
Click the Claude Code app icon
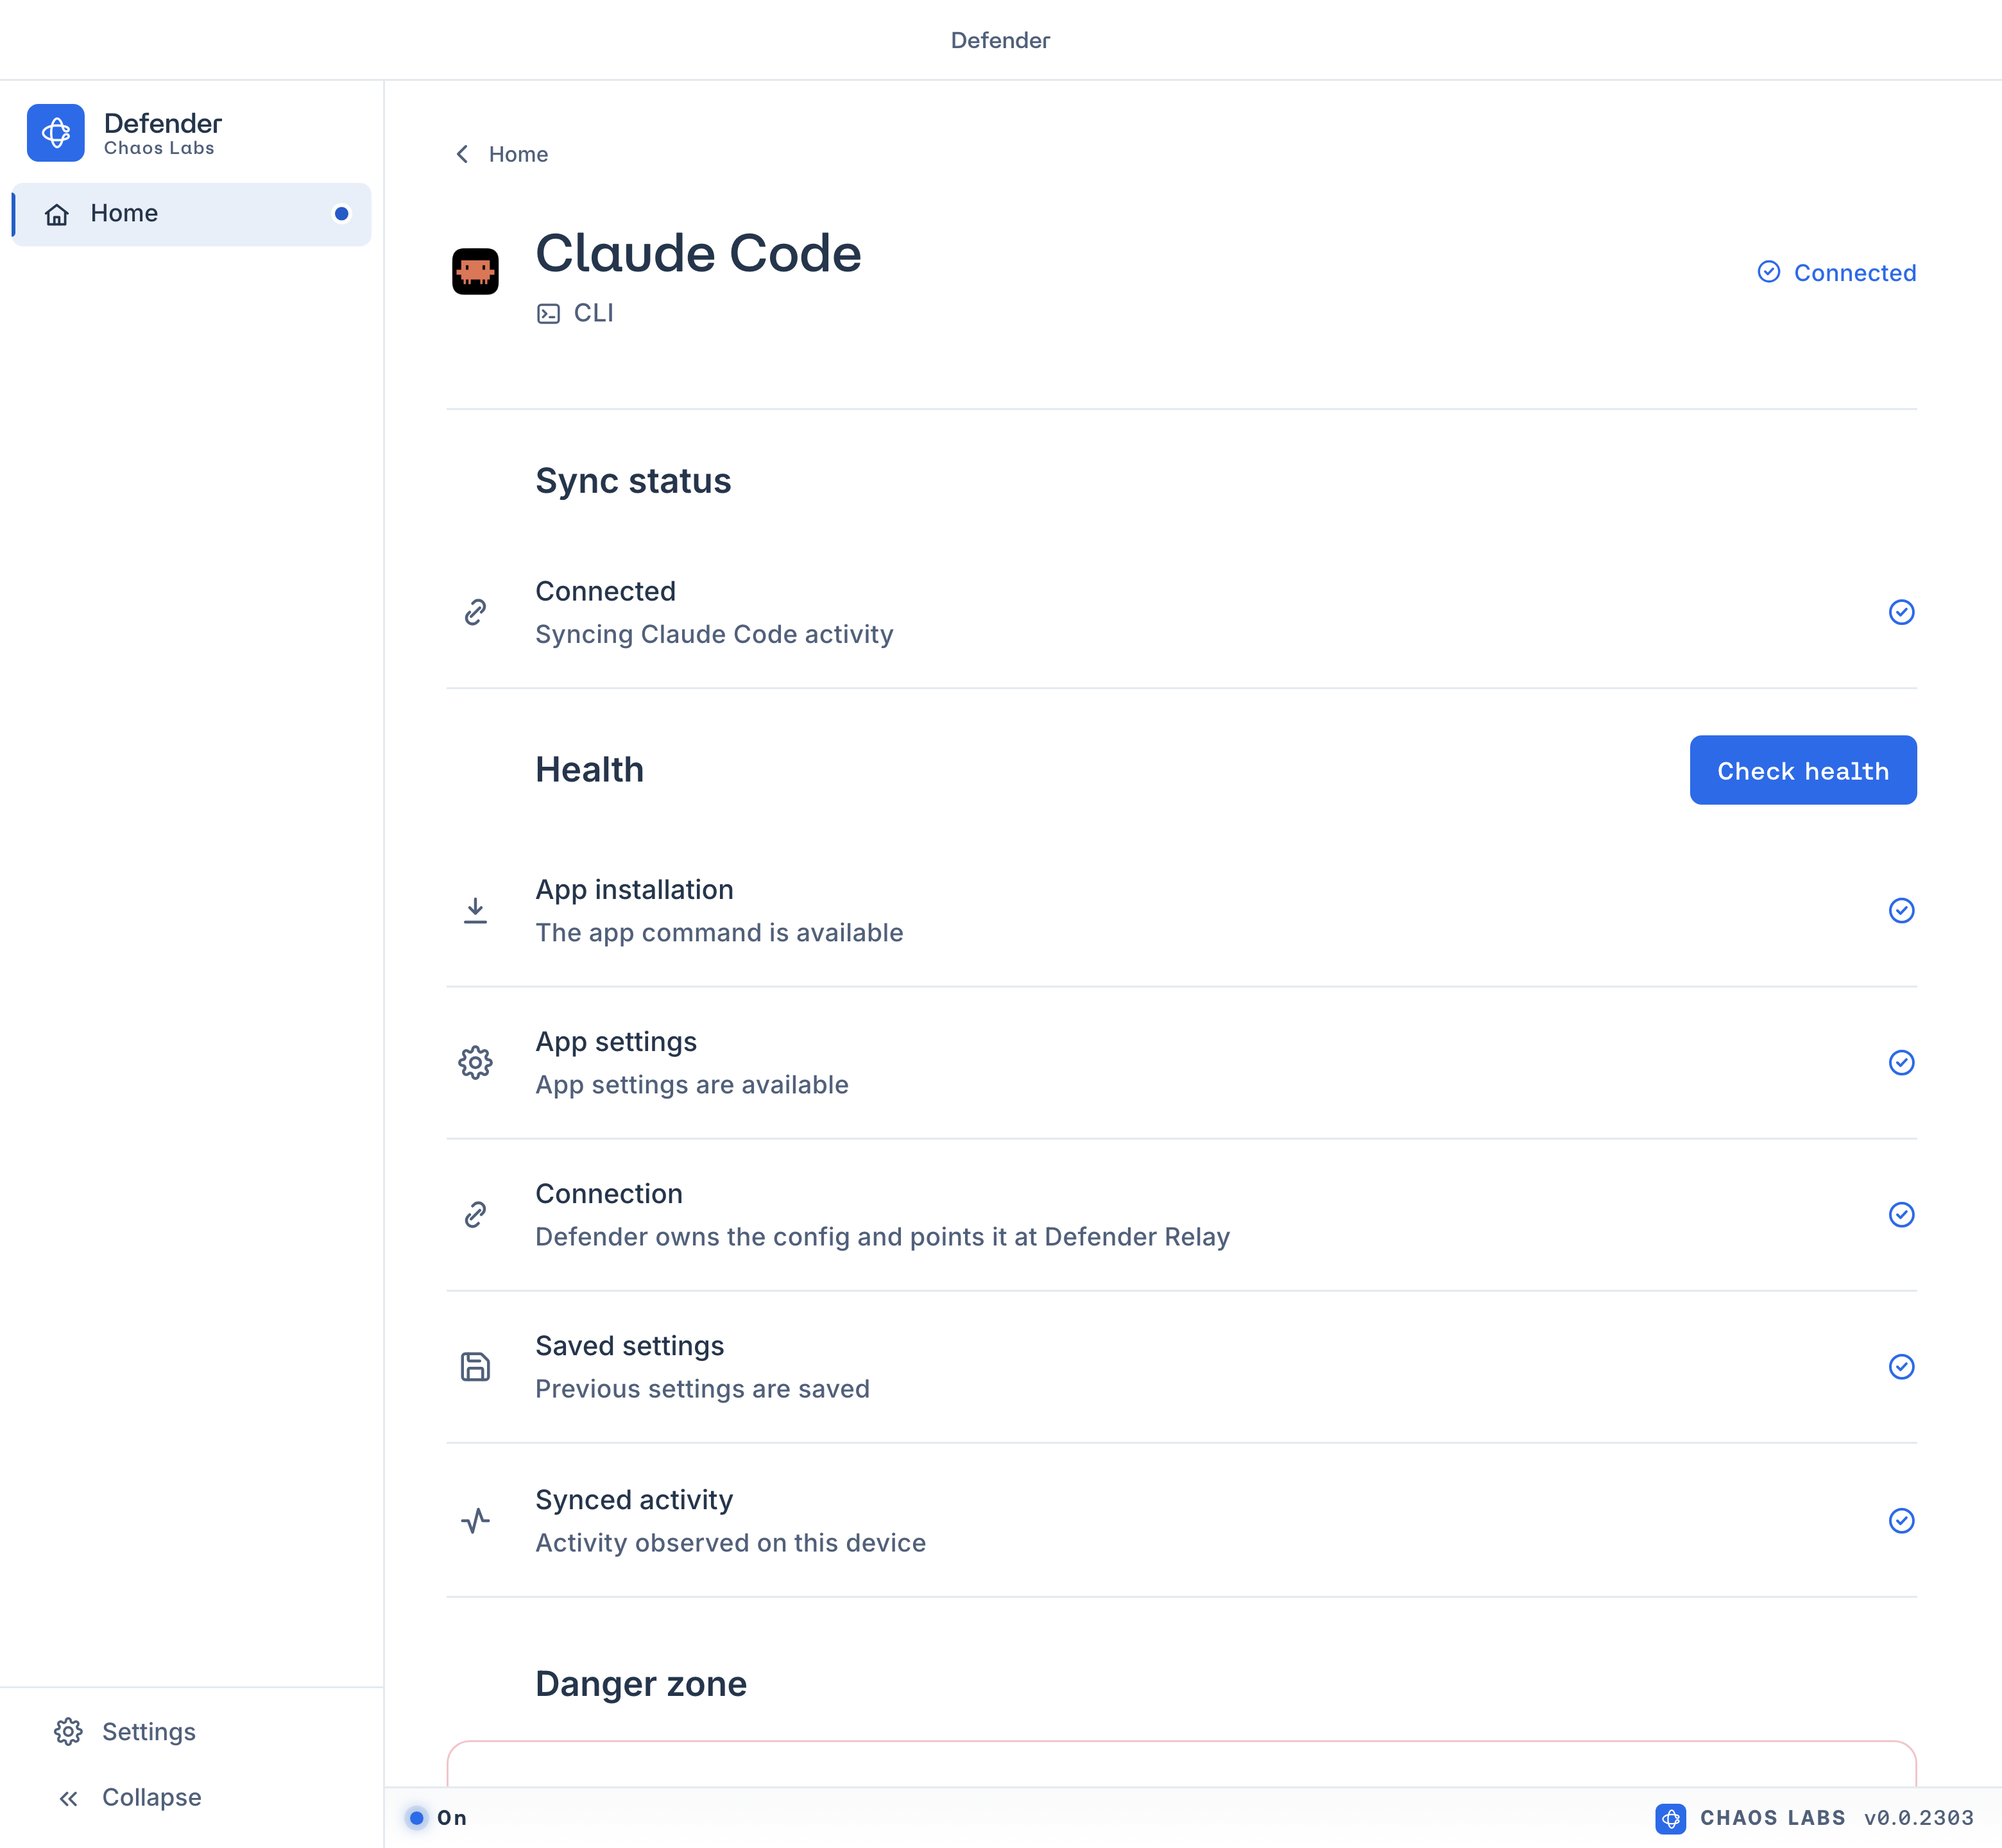pyautogui.click(x=475, y=272)
